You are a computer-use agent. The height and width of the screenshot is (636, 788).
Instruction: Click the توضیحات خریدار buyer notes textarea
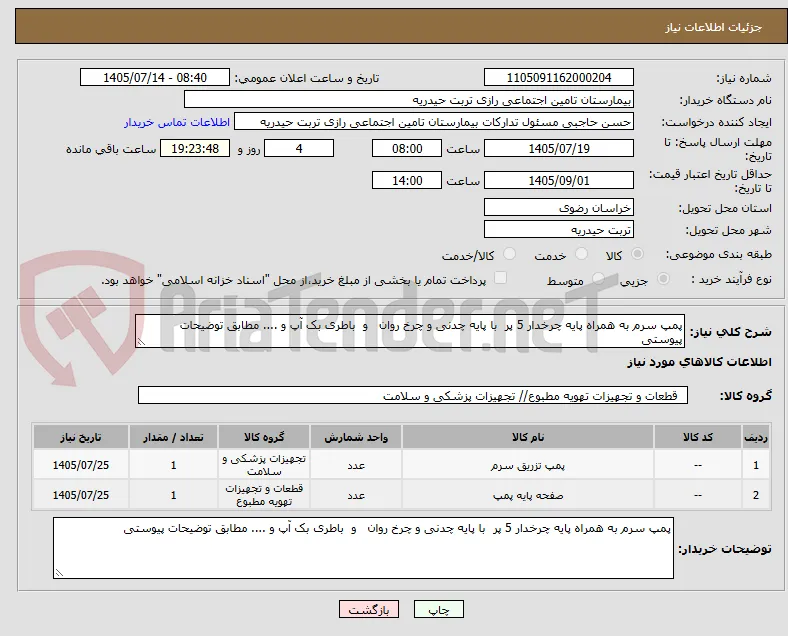tap(363, 548)
